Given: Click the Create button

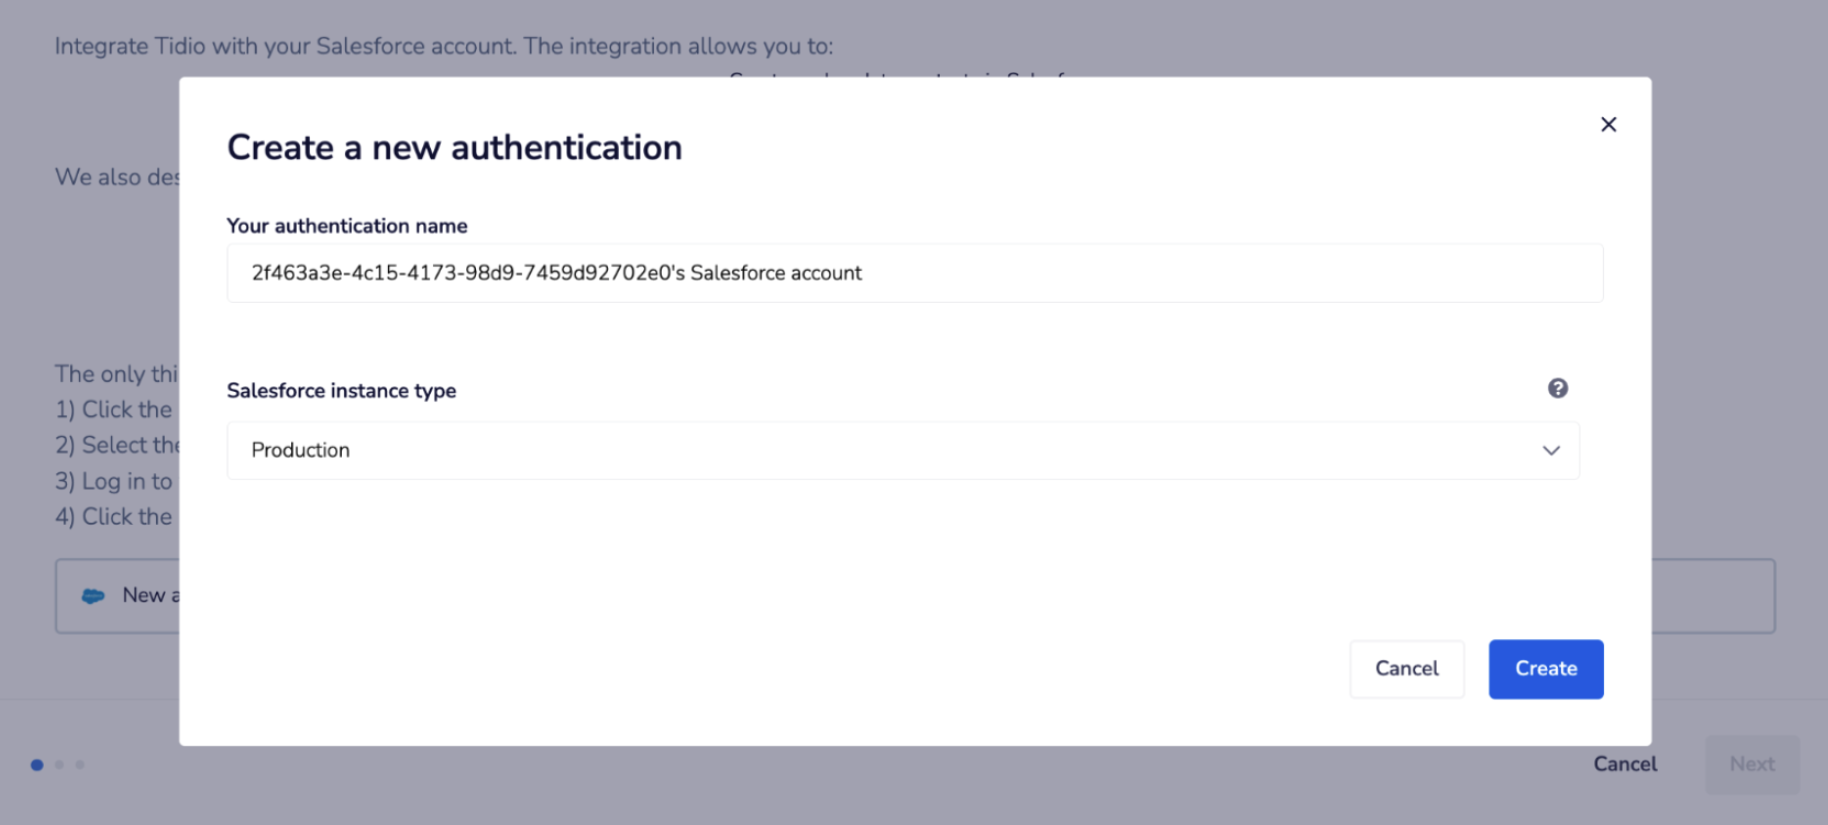Looking at the screenshot, I should pyautogui.click(x=1546, y=669).
